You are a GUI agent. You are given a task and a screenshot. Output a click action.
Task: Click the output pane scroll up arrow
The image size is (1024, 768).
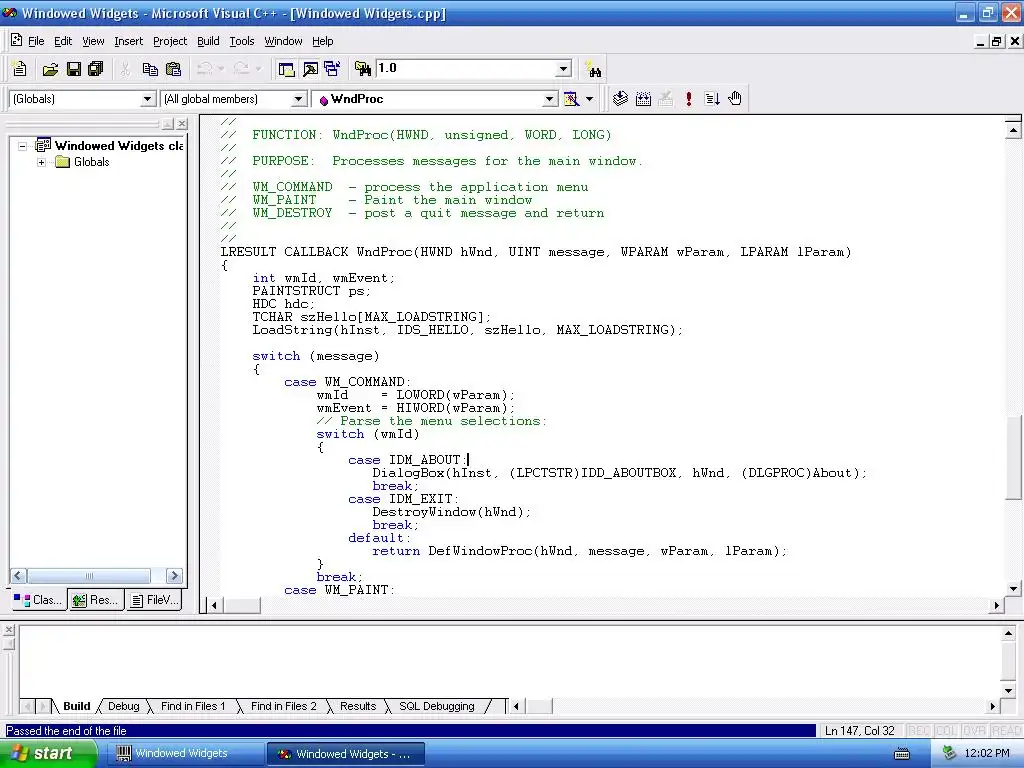pos(1008,633)
